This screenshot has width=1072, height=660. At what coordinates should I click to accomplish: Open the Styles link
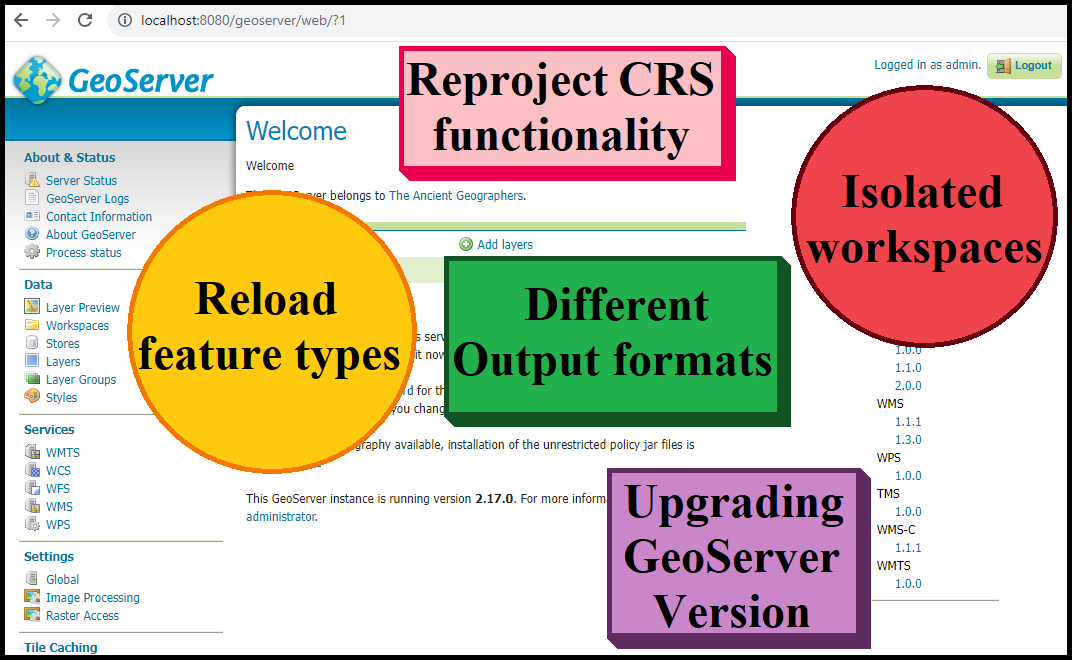click(x=62, y=397)
